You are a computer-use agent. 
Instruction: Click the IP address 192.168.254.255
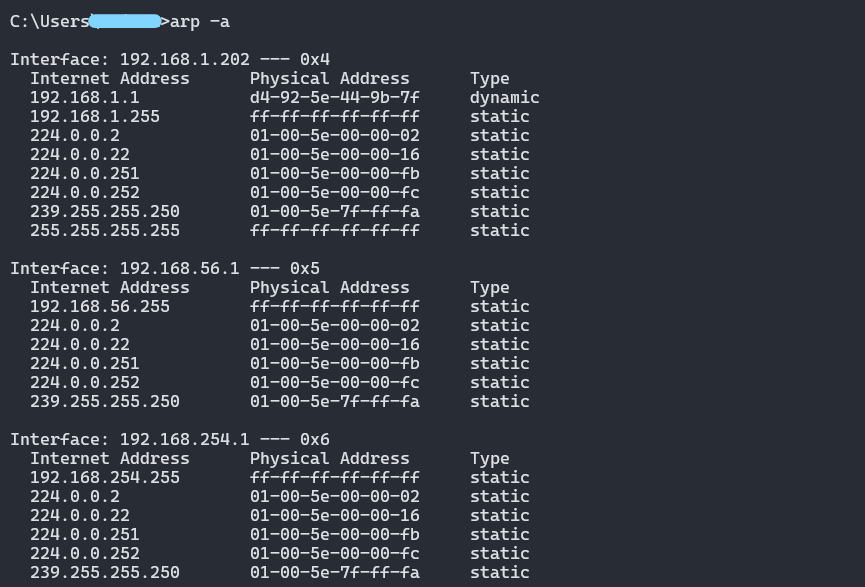coord(105,477)
